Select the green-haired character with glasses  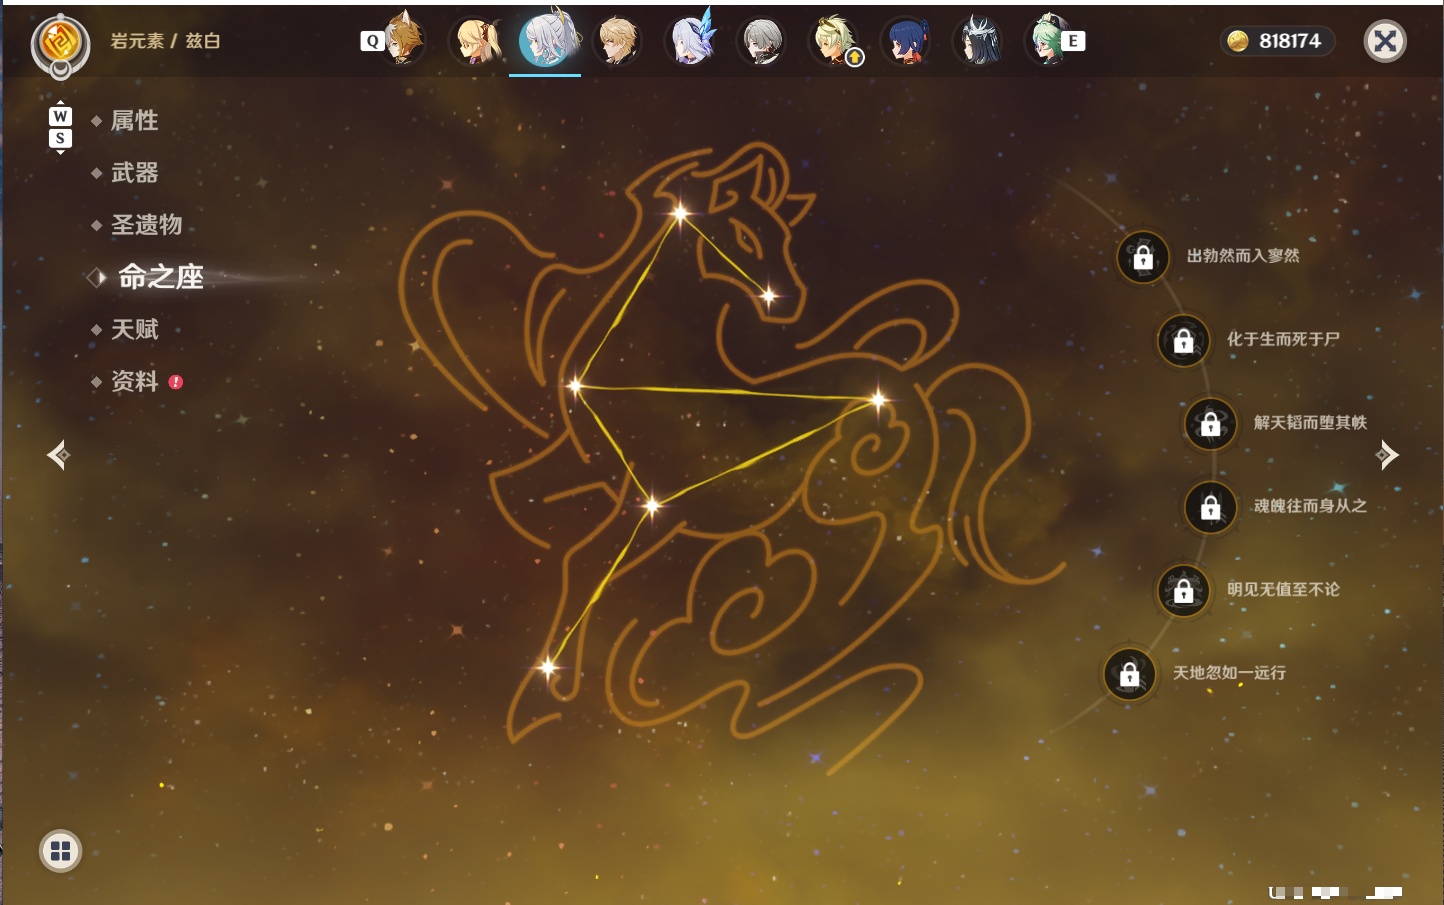coord(1048,40)
